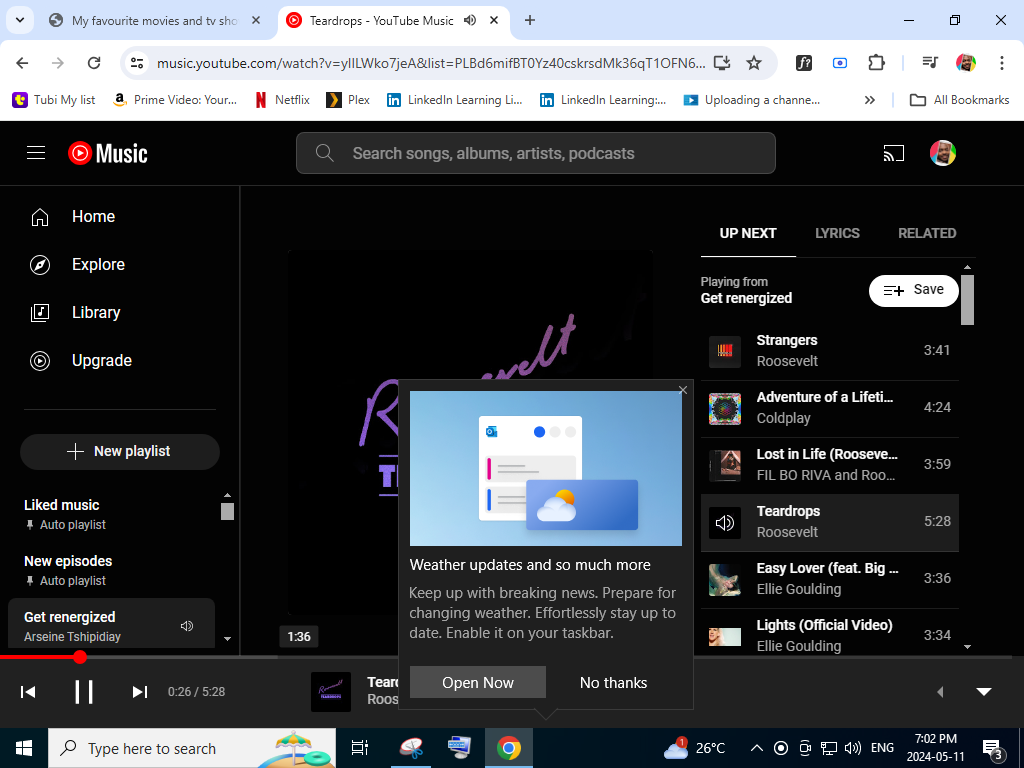Collapse the player page with down arrow

983,692
